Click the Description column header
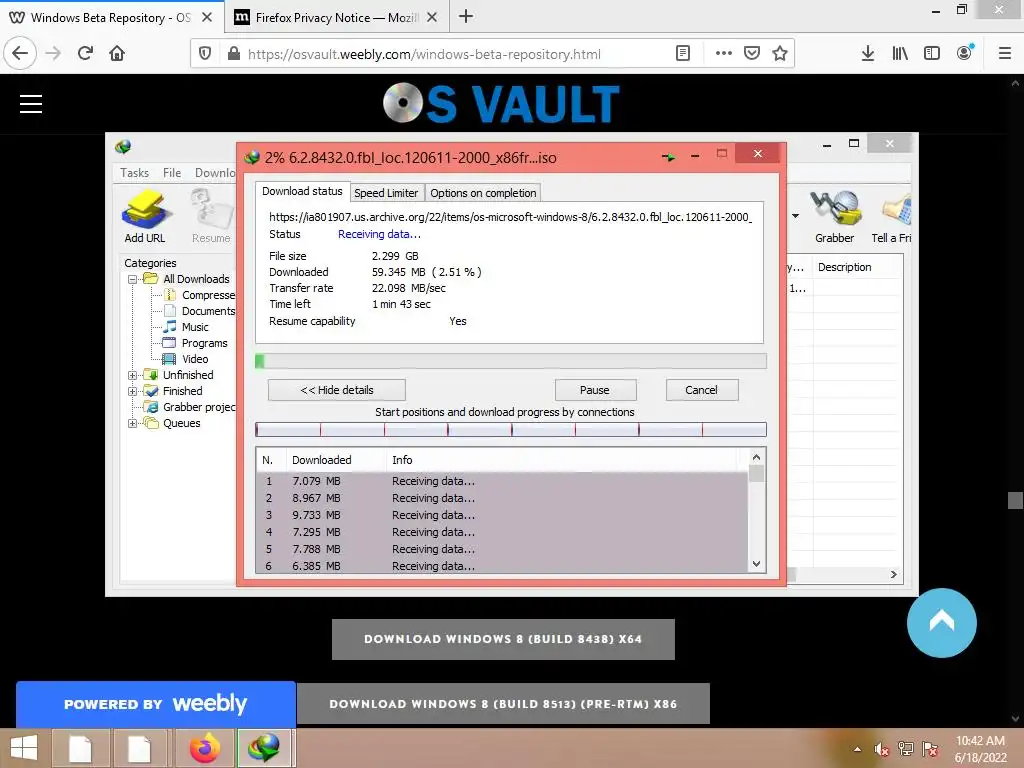Screen dimensions: 1024x768 tap(845, 267)
